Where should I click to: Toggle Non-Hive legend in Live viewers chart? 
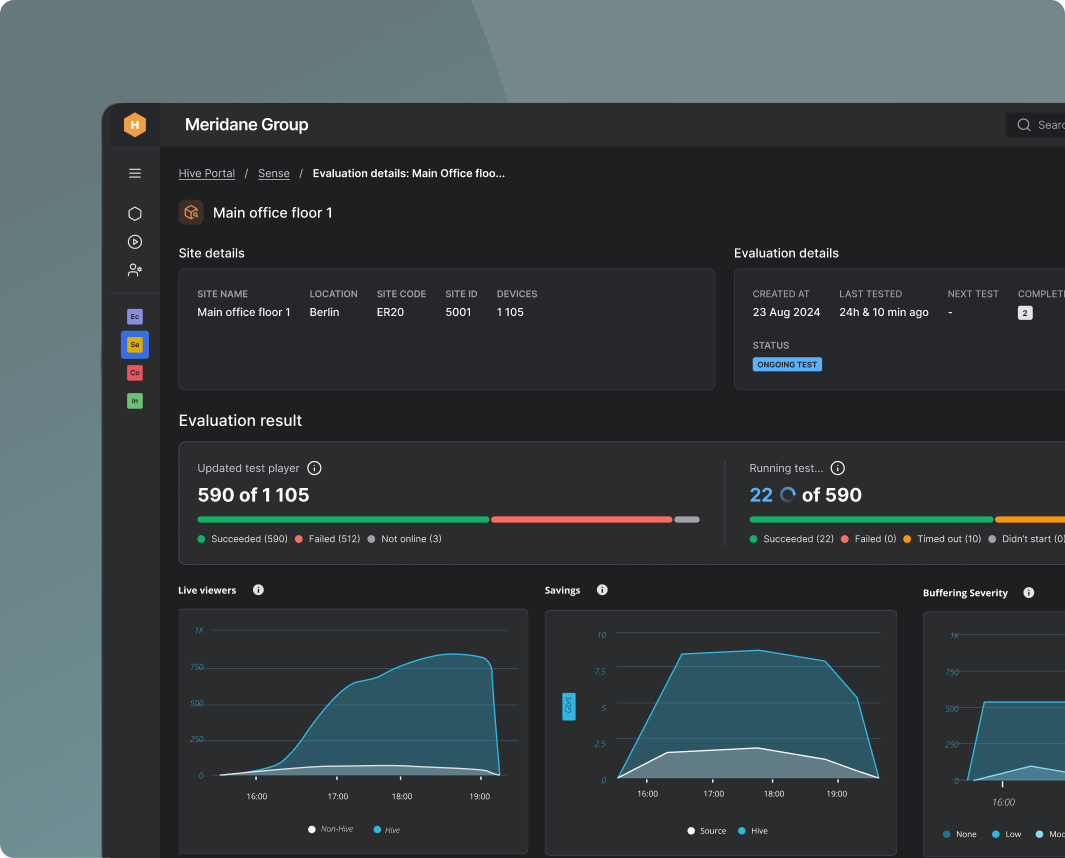click(330, 829)
